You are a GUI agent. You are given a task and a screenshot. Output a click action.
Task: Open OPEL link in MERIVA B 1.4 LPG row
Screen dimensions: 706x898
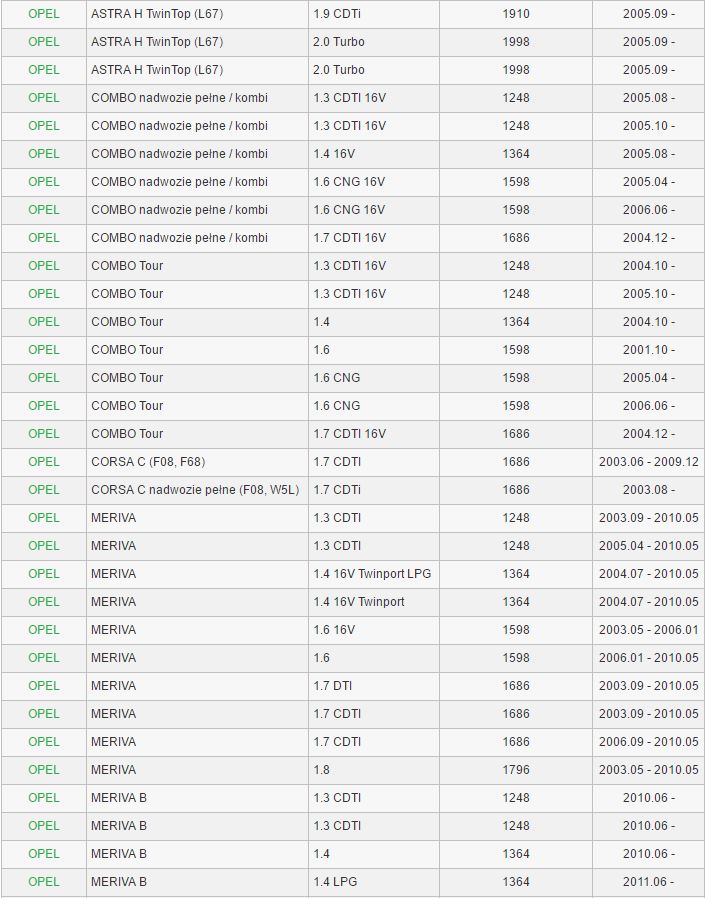tap(44, 882)
